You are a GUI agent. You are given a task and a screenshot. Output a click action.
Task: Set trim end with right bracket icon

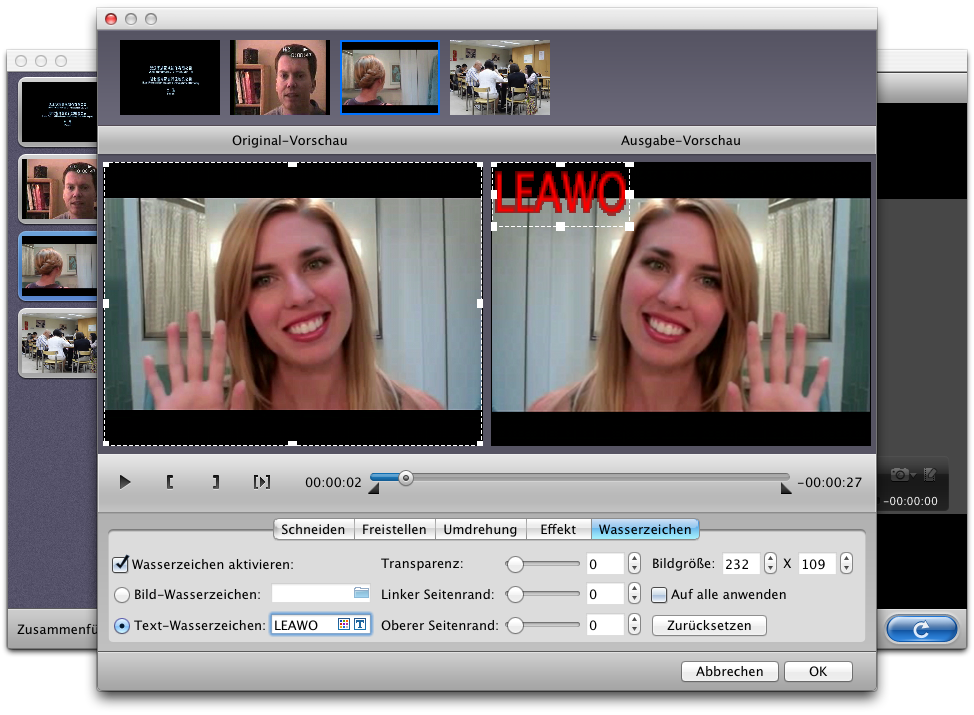pos(215,482)
